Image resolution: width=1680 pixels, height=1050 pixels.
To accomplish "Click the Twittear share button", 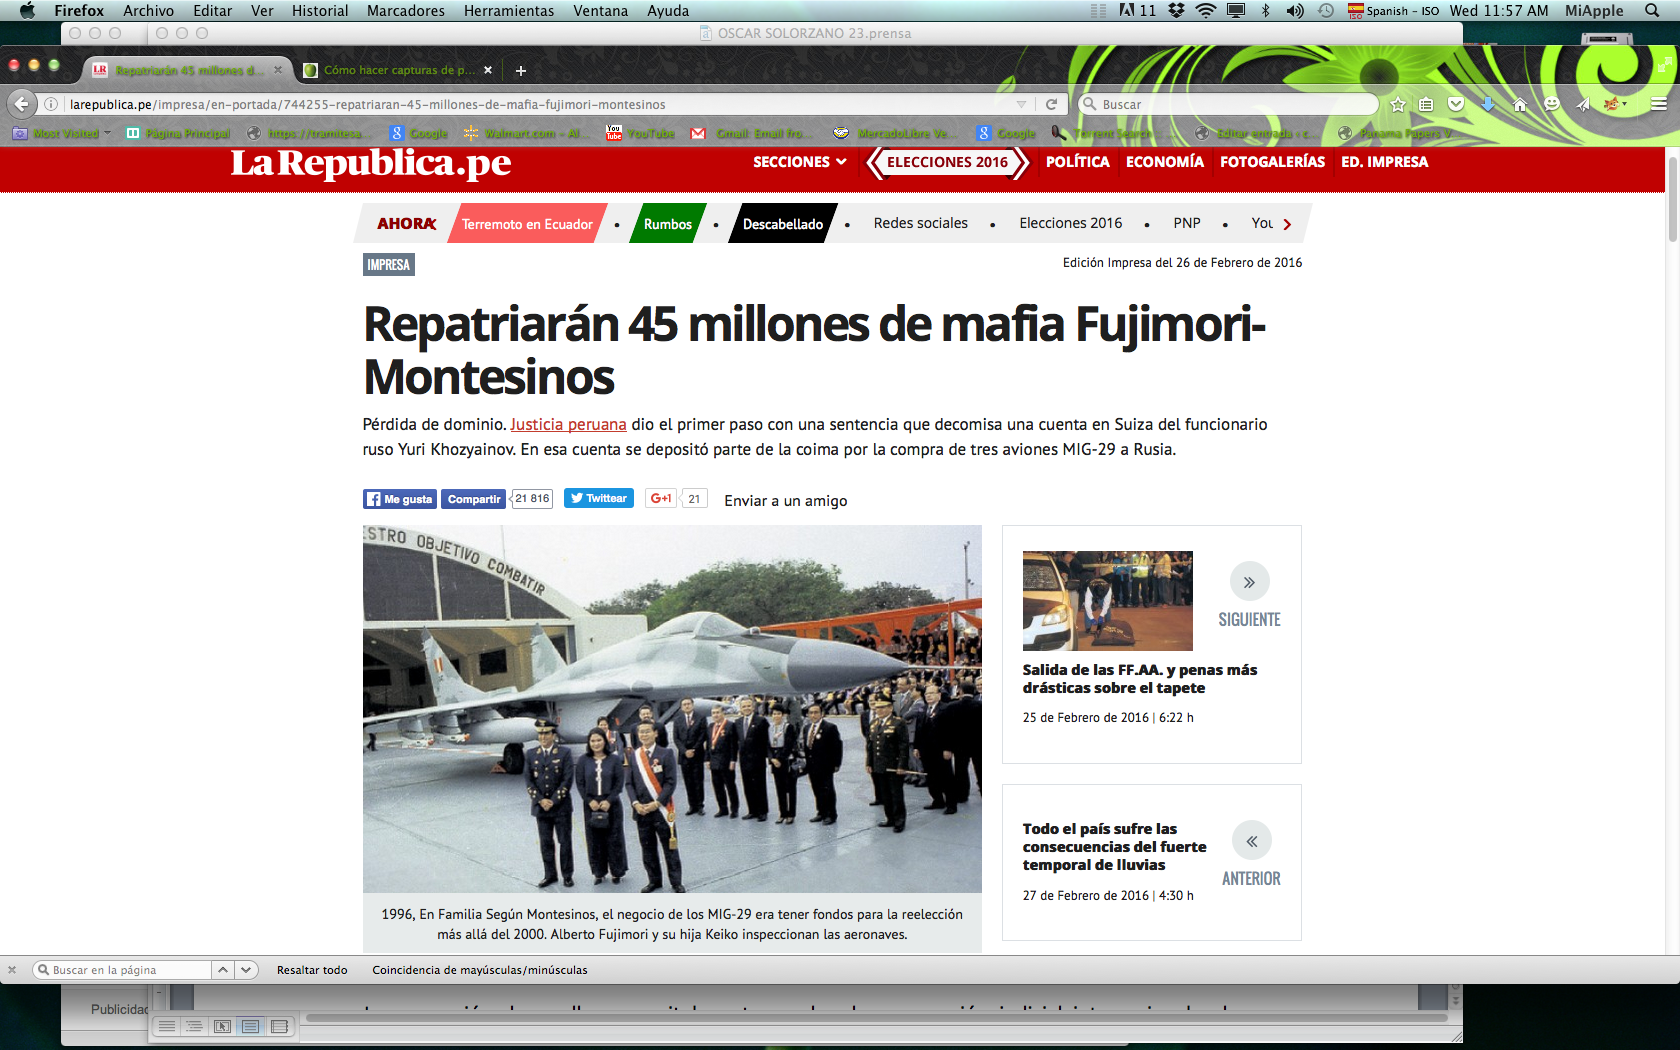I will (x=598, y=498).
